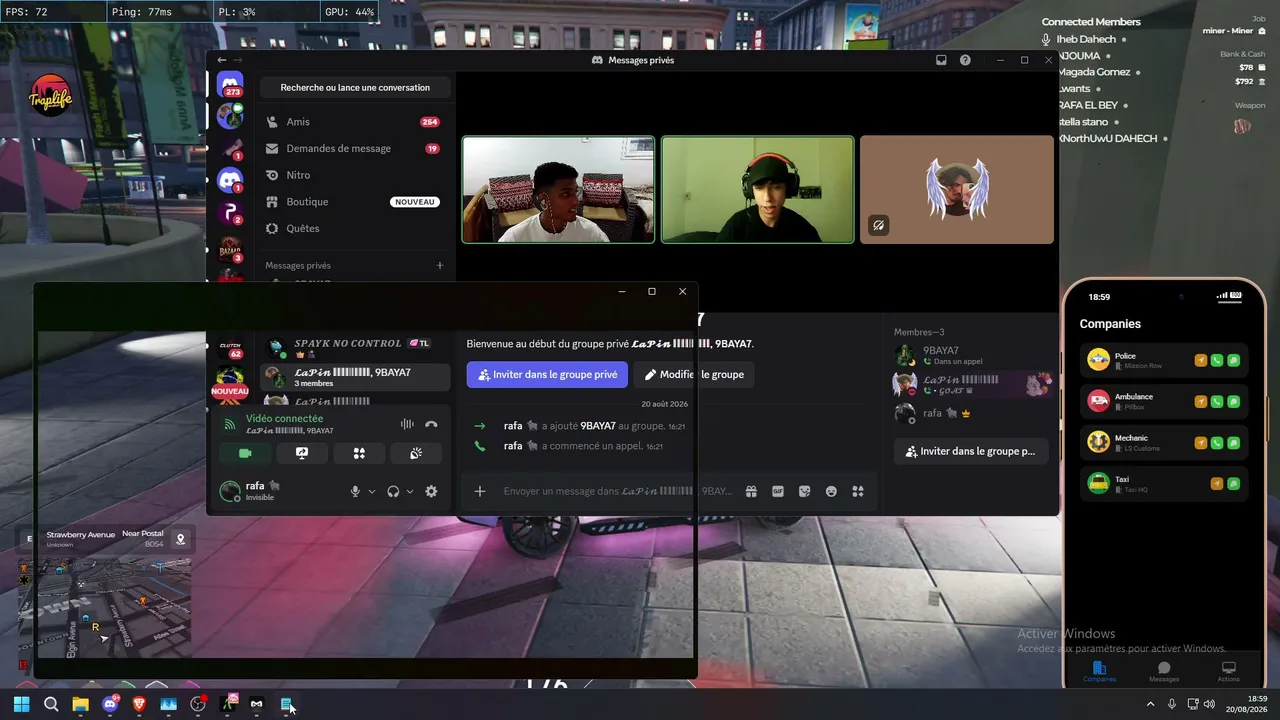
Task: Open the Amis tab
Action: 355,121
